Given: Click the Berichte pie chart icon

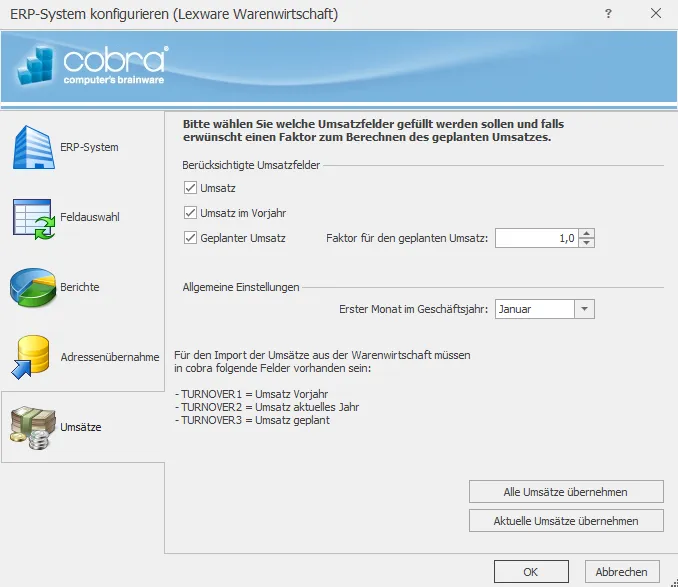Looking at the screenshot, I should pyautogui.click(x=33, y=287).
